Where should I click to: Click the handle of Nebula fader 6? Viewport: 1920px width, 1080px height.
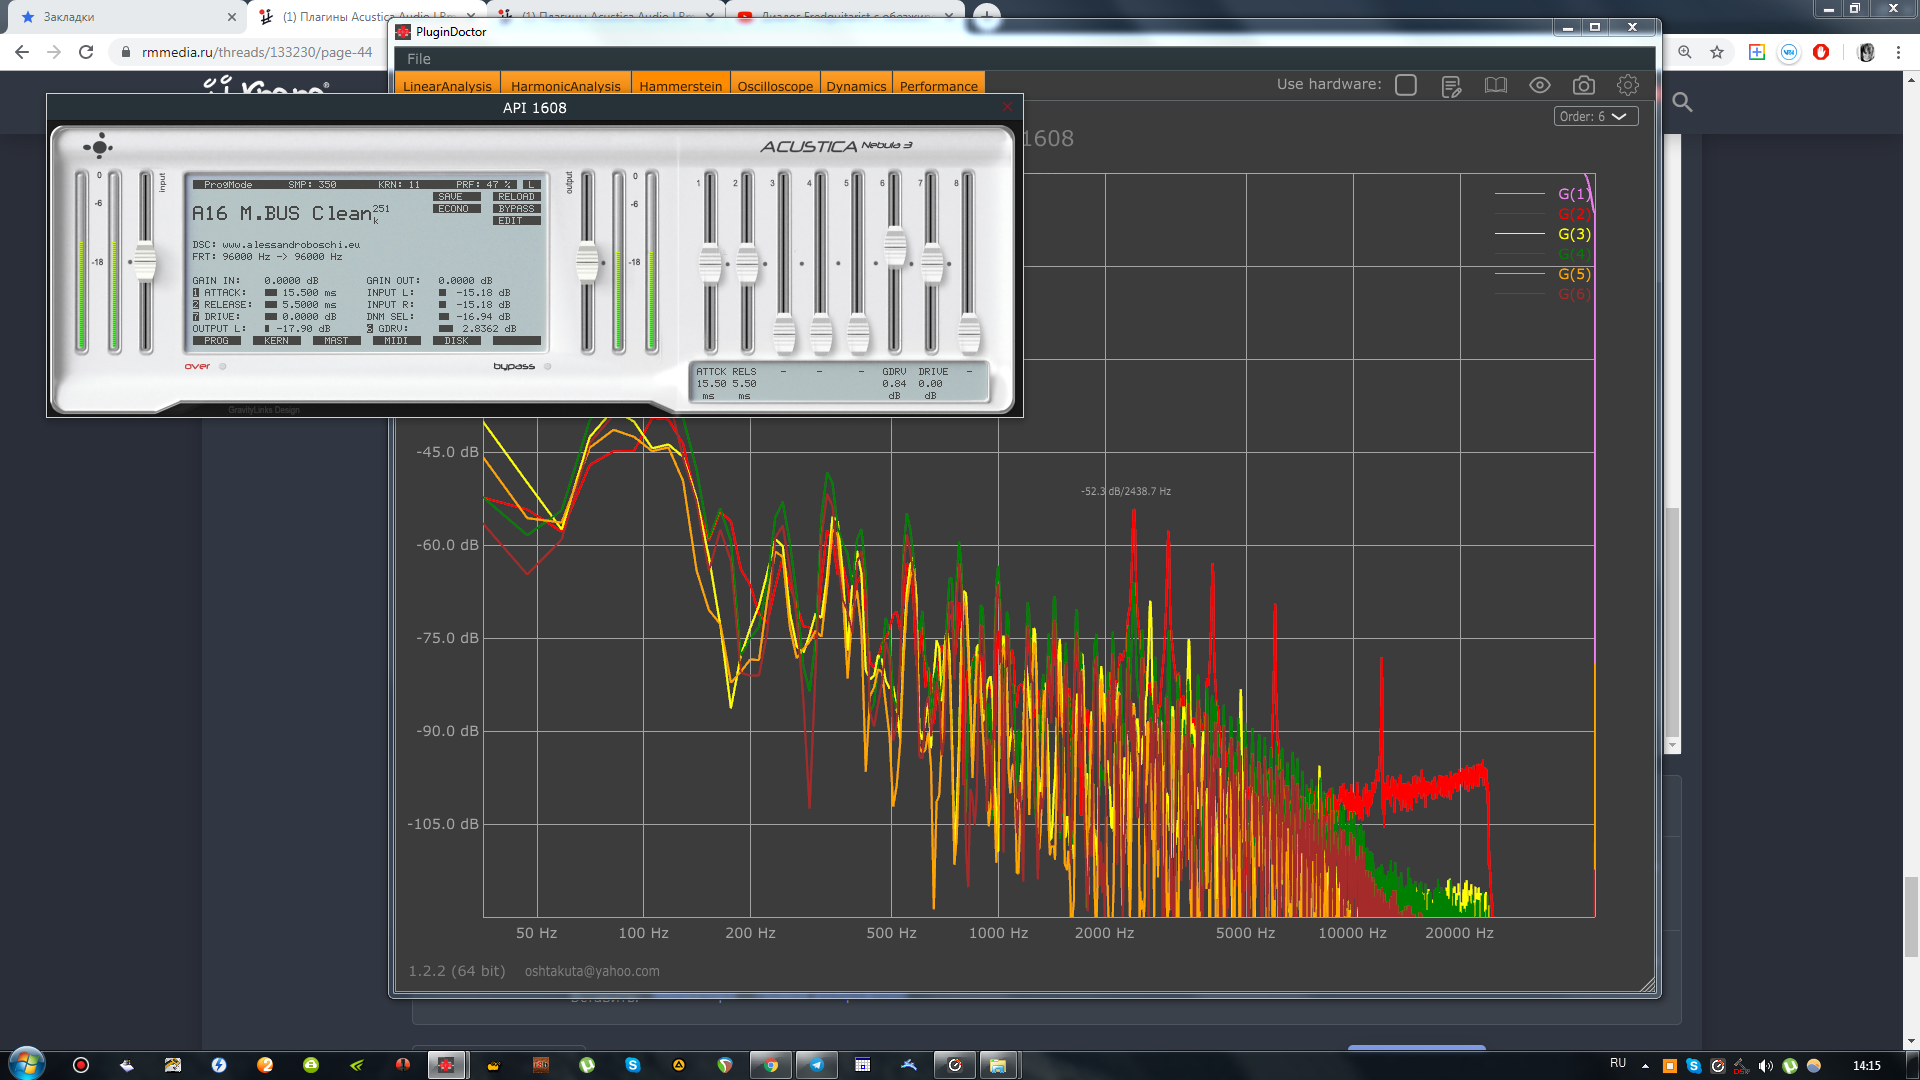click(895, 247)
